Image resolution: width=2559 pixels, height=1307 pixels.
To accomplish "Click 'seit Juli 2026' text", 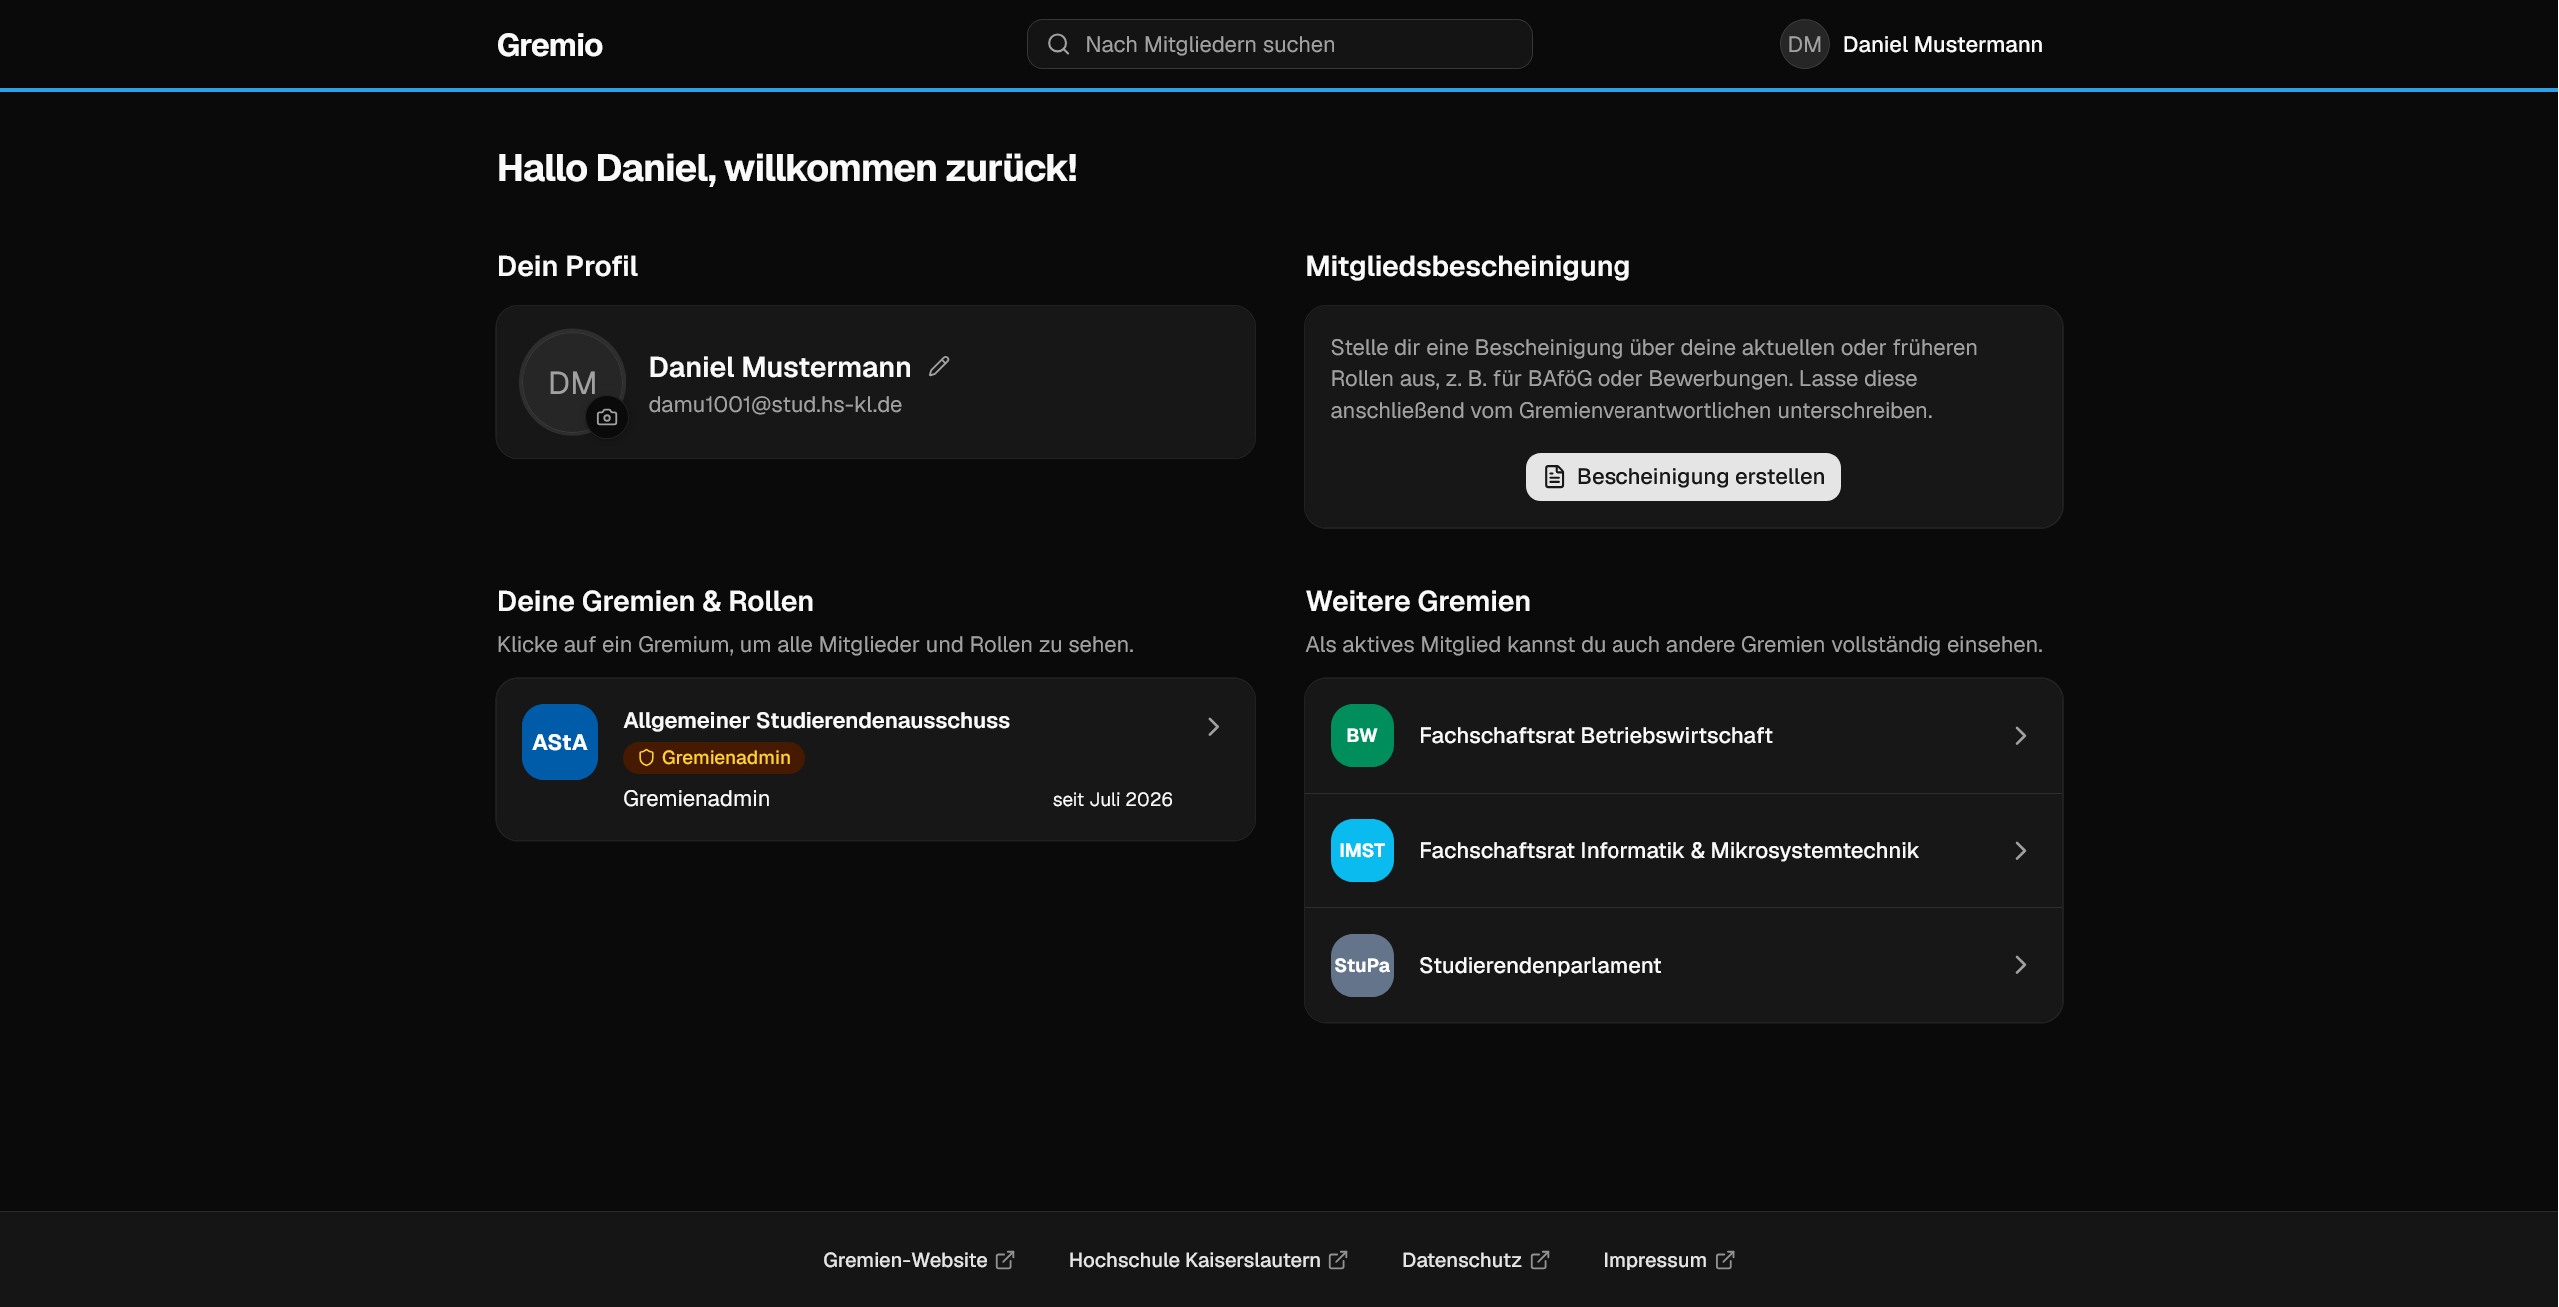I will click(1112, 799).
